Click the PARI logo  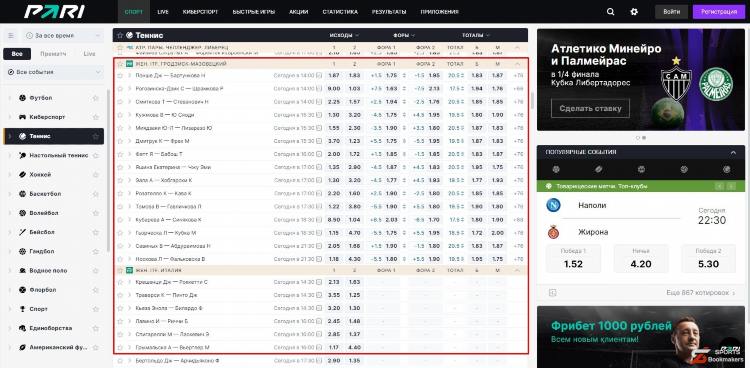[54, 11]
